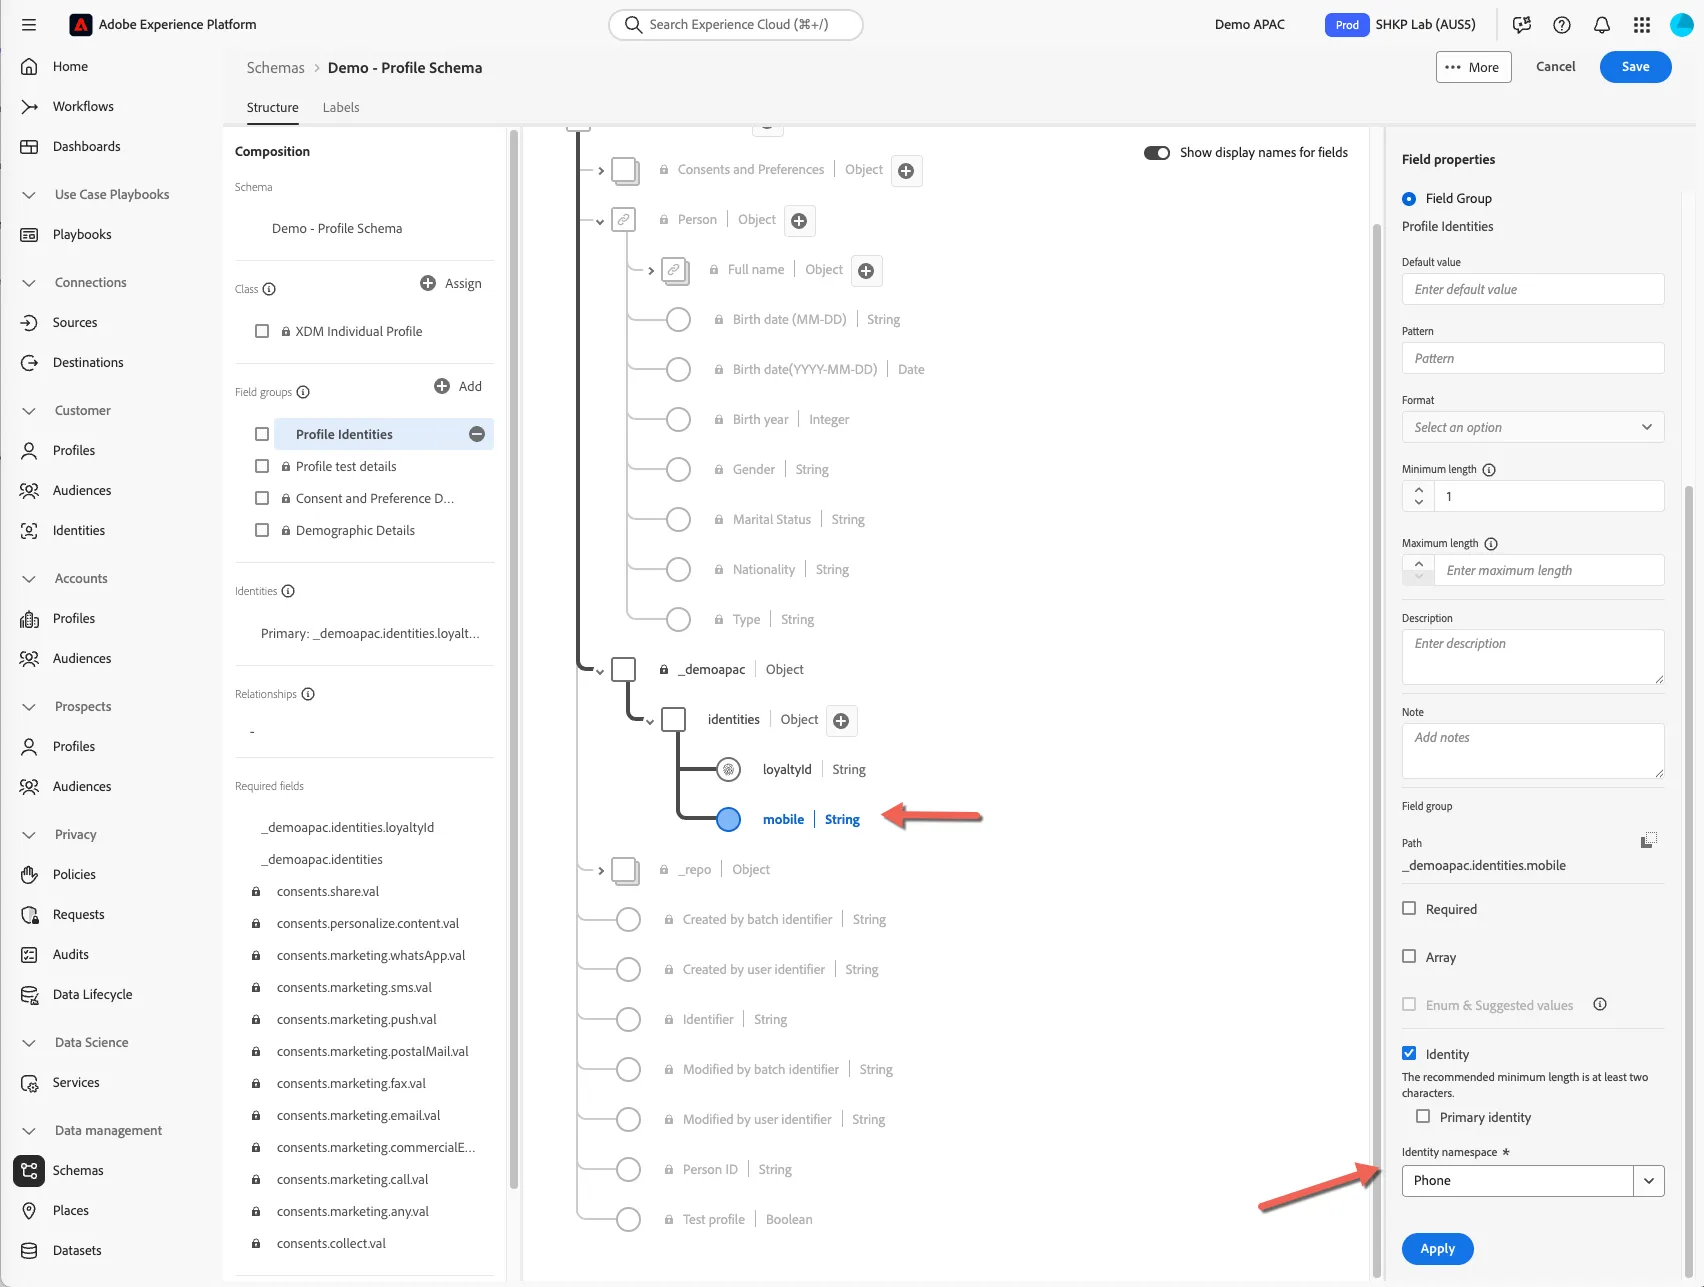The width and height of the screenshot is (1704, 1287).
Task: Open Destinations in the left navigation
Action: [x=88, y=362]
